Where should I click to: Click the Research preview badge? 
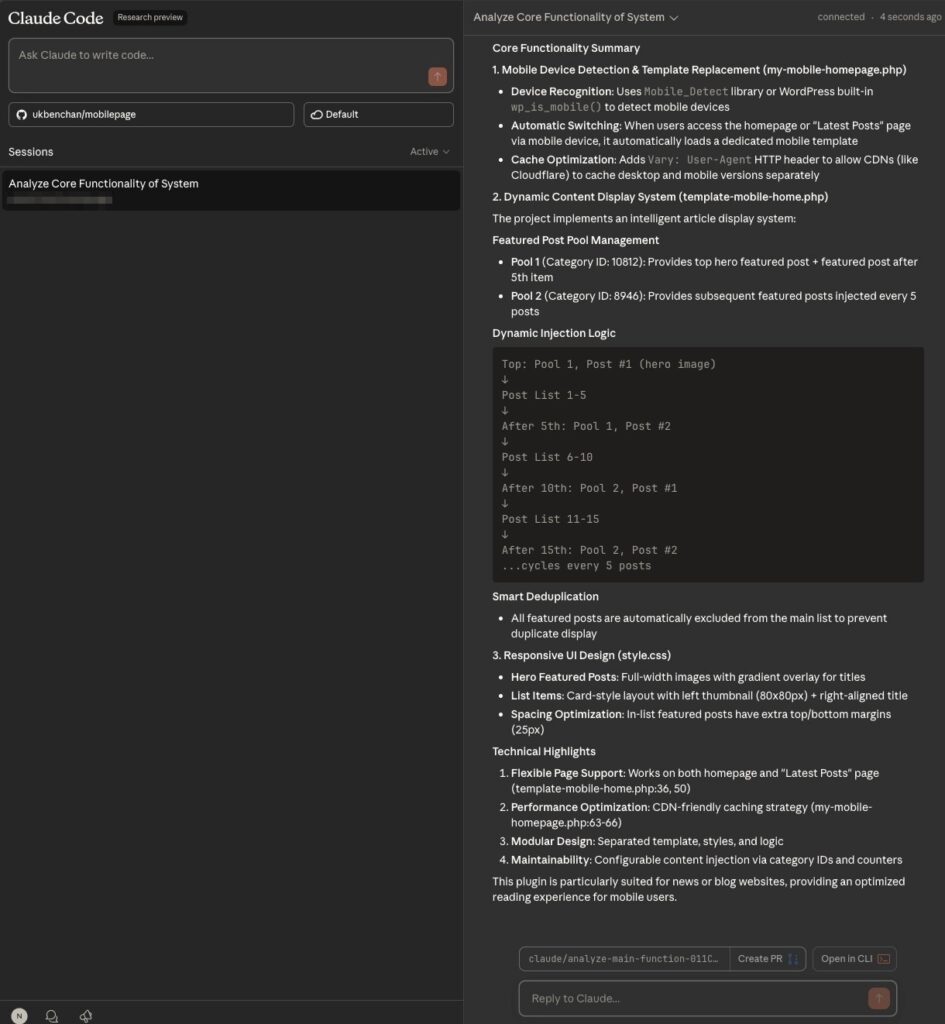[150, 18]
